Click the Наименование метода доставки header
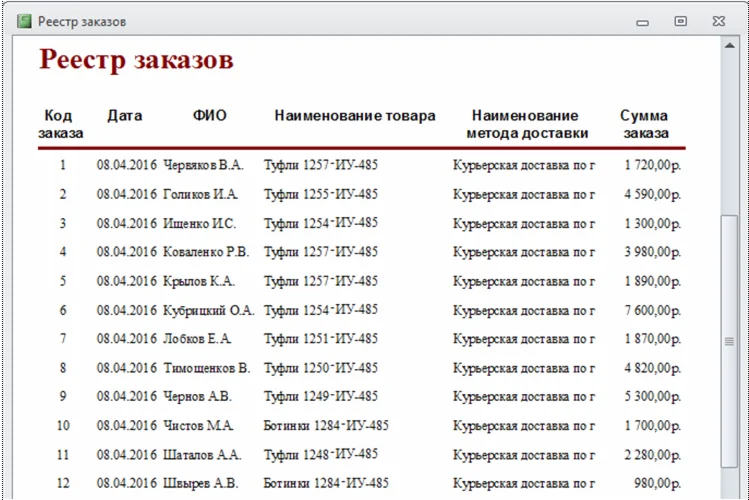Screen dimensions: 749x500 527,124
